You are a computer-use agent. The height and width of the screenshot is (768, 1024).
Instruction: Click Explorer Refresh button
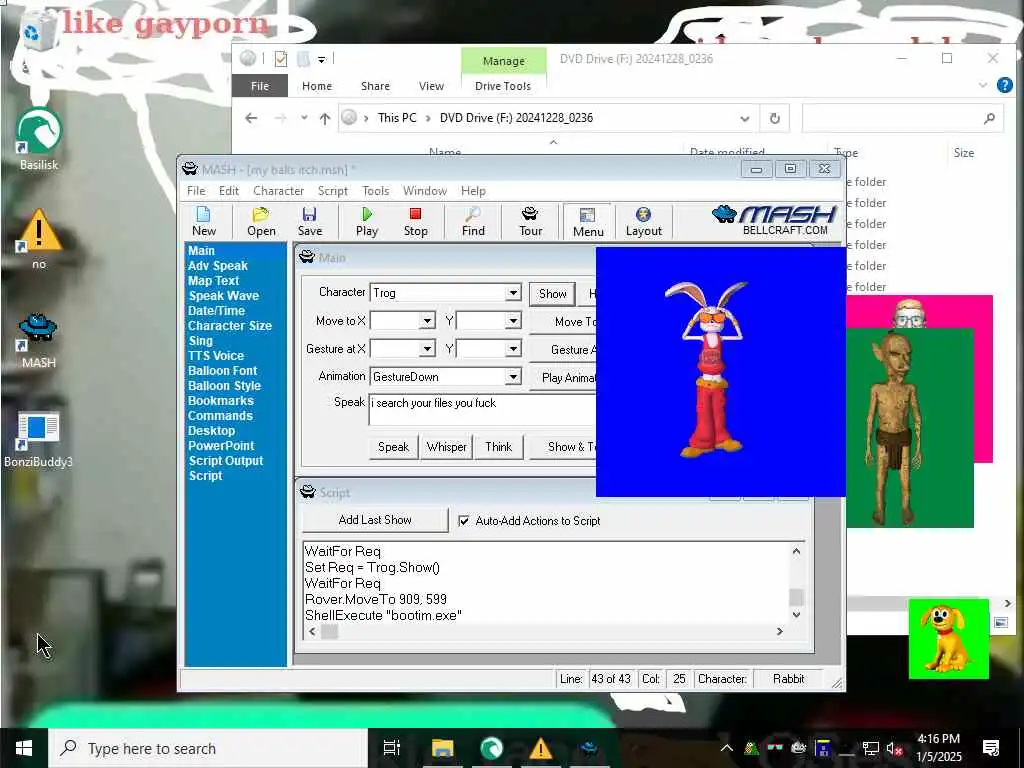click(775, 118)
